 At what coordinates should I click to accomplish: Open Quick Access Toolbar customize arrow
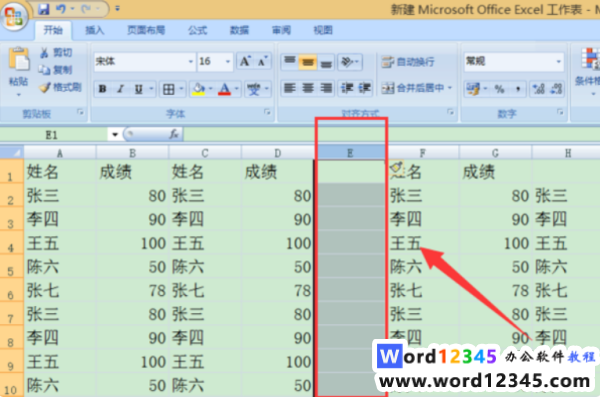(x=117, y=8)
